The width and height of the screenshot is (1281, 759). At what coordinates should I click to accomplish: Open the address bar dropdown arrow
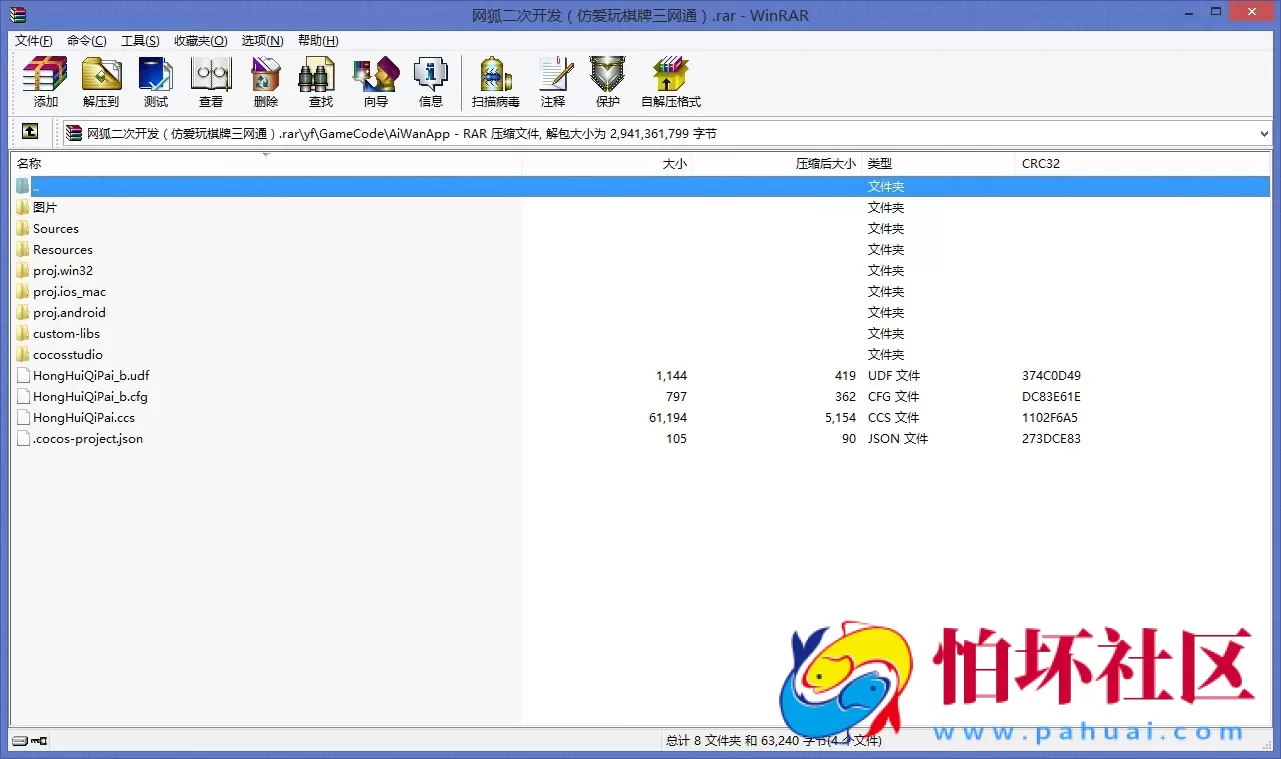(x=1263, y=132)
